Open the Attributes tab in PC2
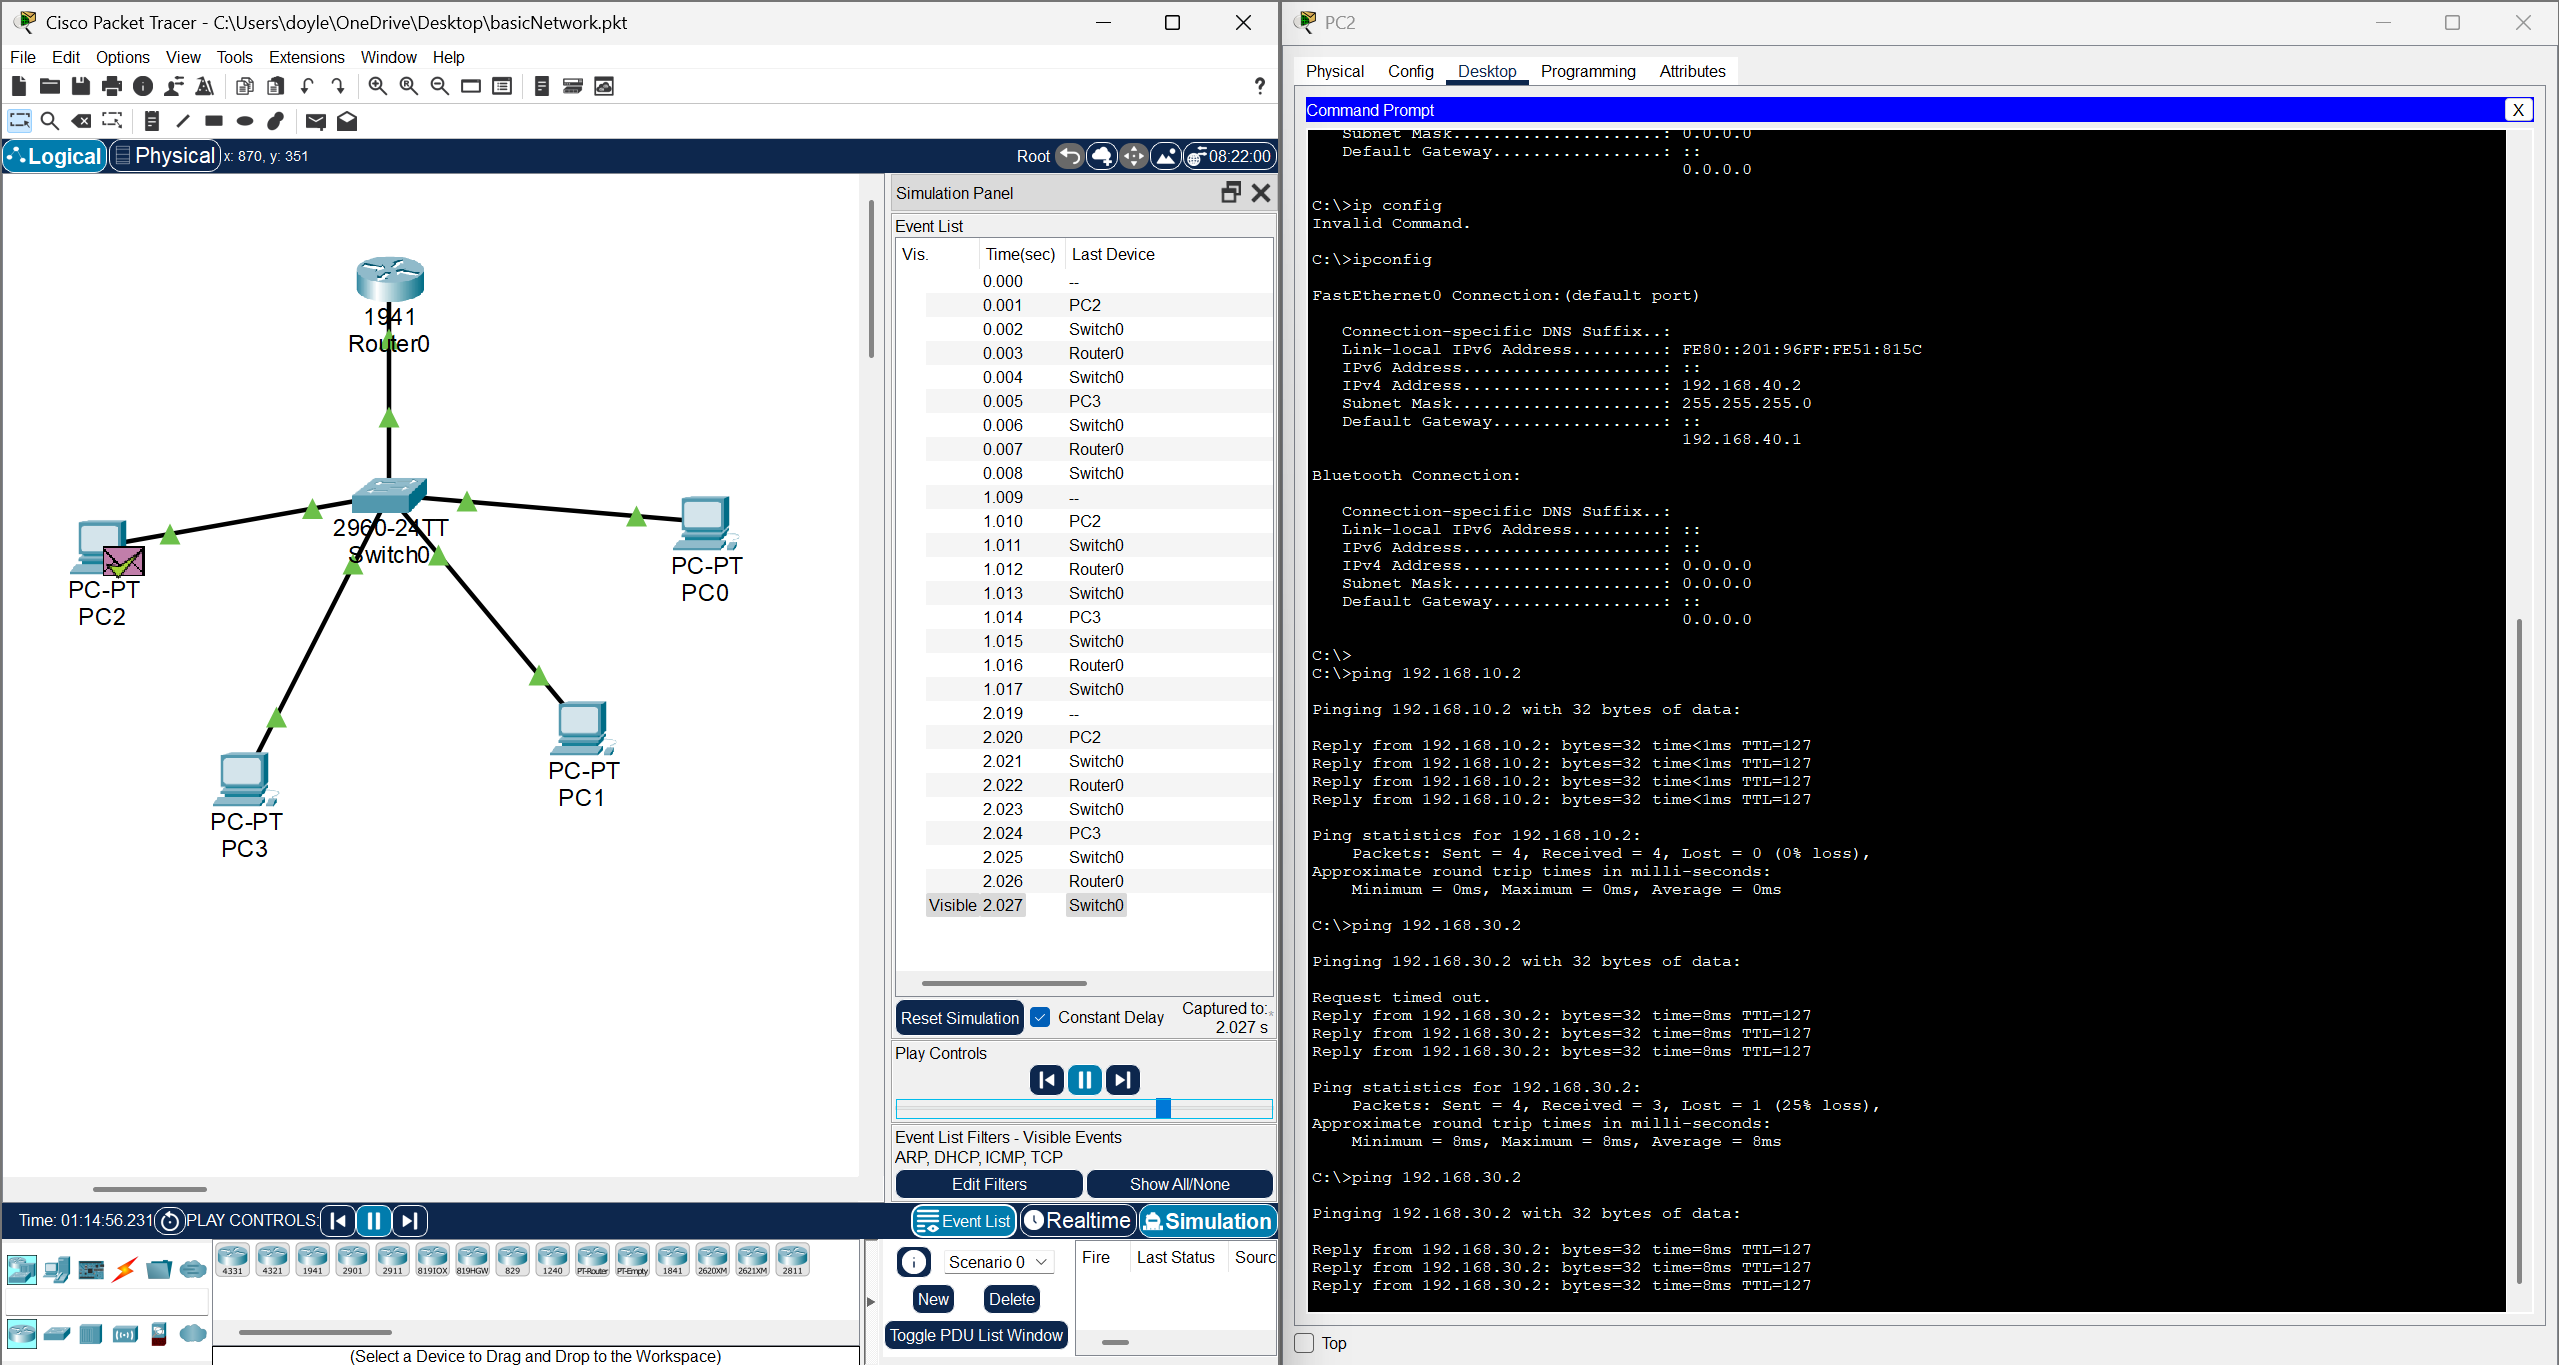2559x1365 pixels. click(x=1692, y=71)
